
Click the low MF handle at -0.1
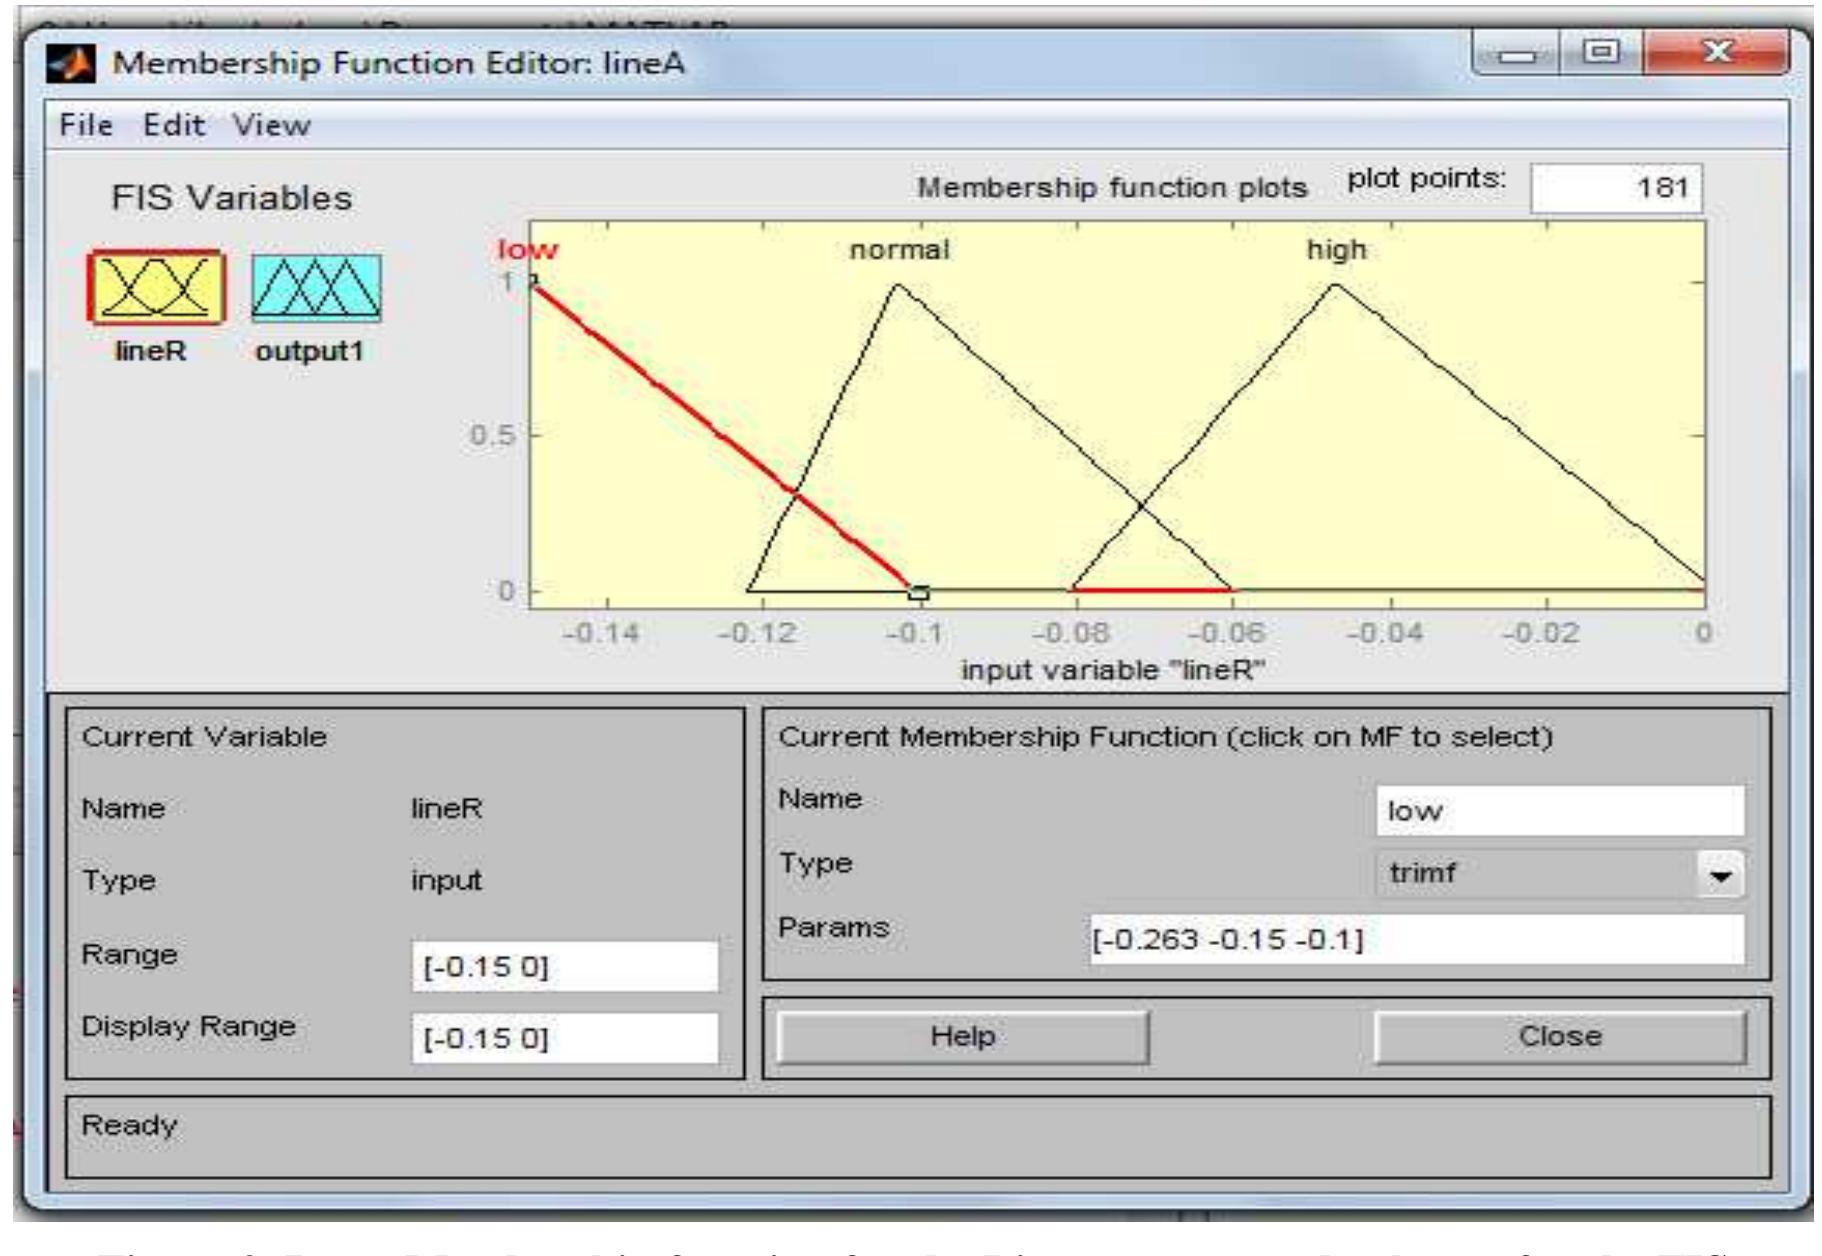pos(918,593)
